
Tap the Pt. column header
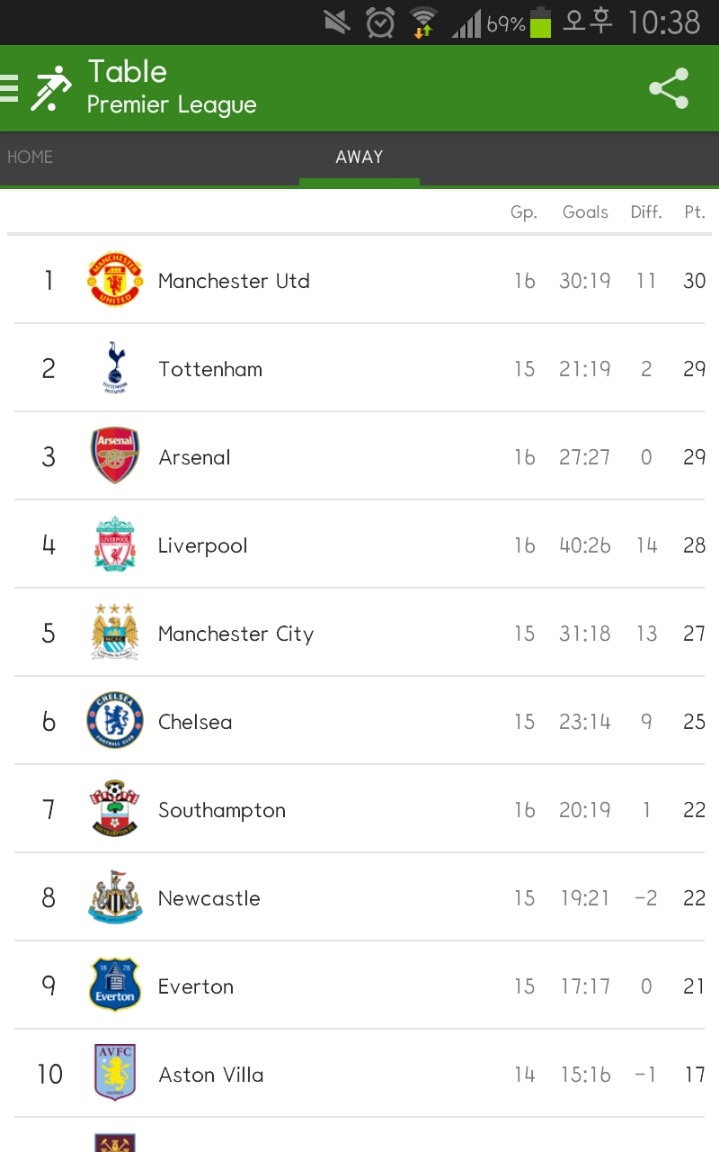click(695, 212)
